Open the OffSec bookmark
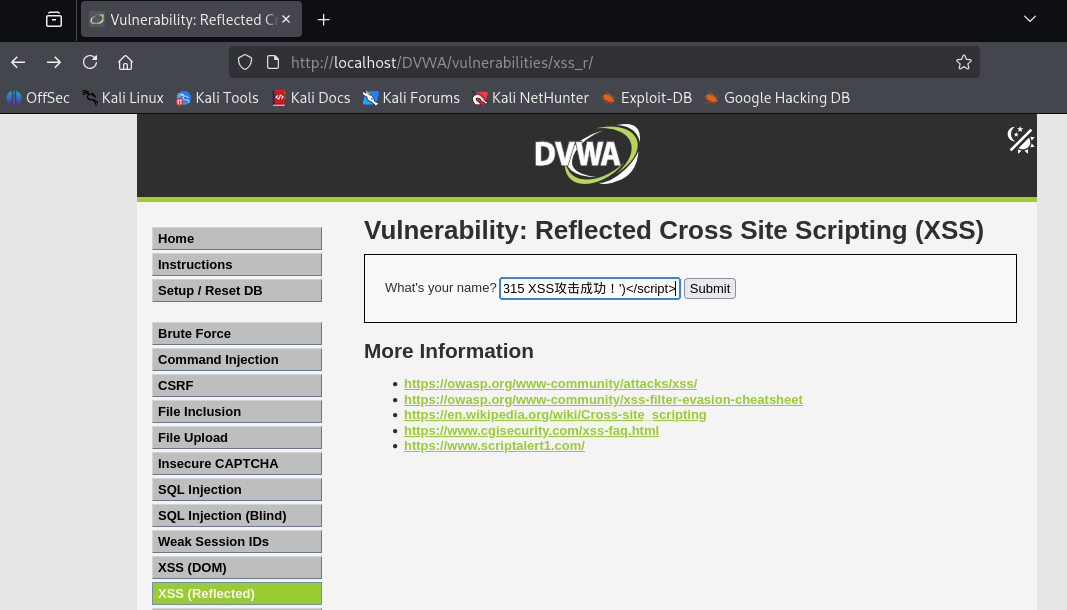The image size is (1067, 610). 38,98
